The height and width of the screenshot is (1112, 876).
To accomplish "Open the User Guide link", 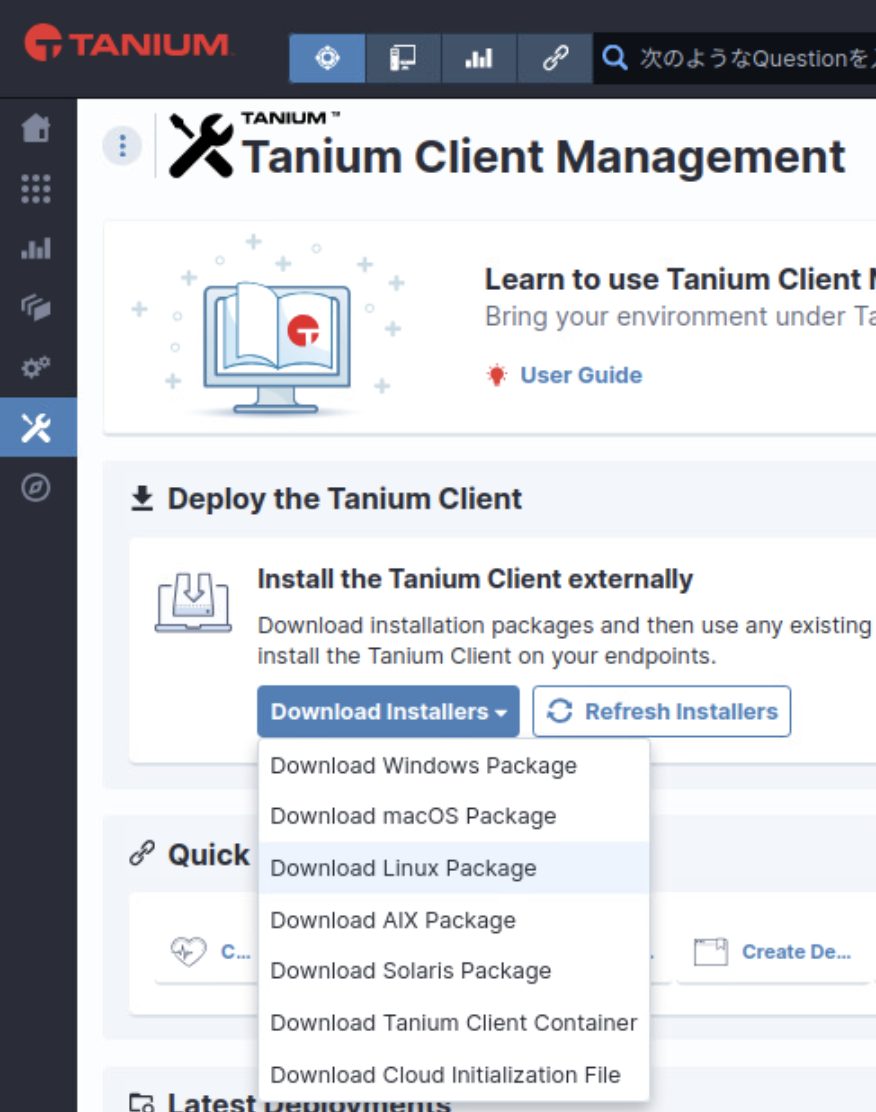I will coord(581,375).
